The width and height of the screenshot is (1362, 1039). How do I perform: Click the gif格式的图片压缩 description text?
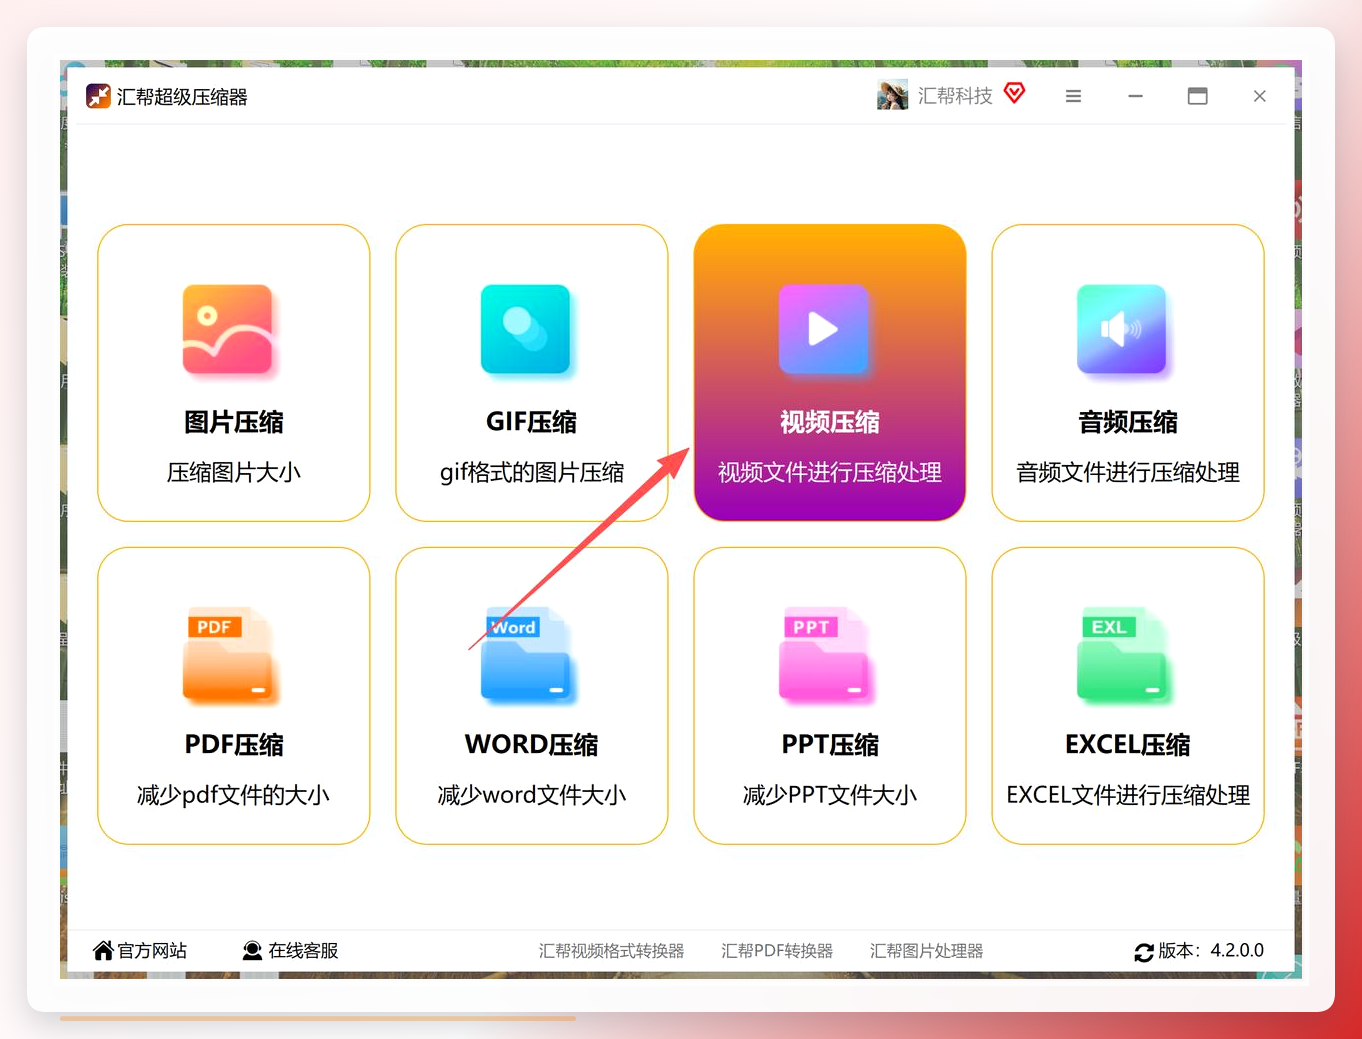(x=532, y=472)
